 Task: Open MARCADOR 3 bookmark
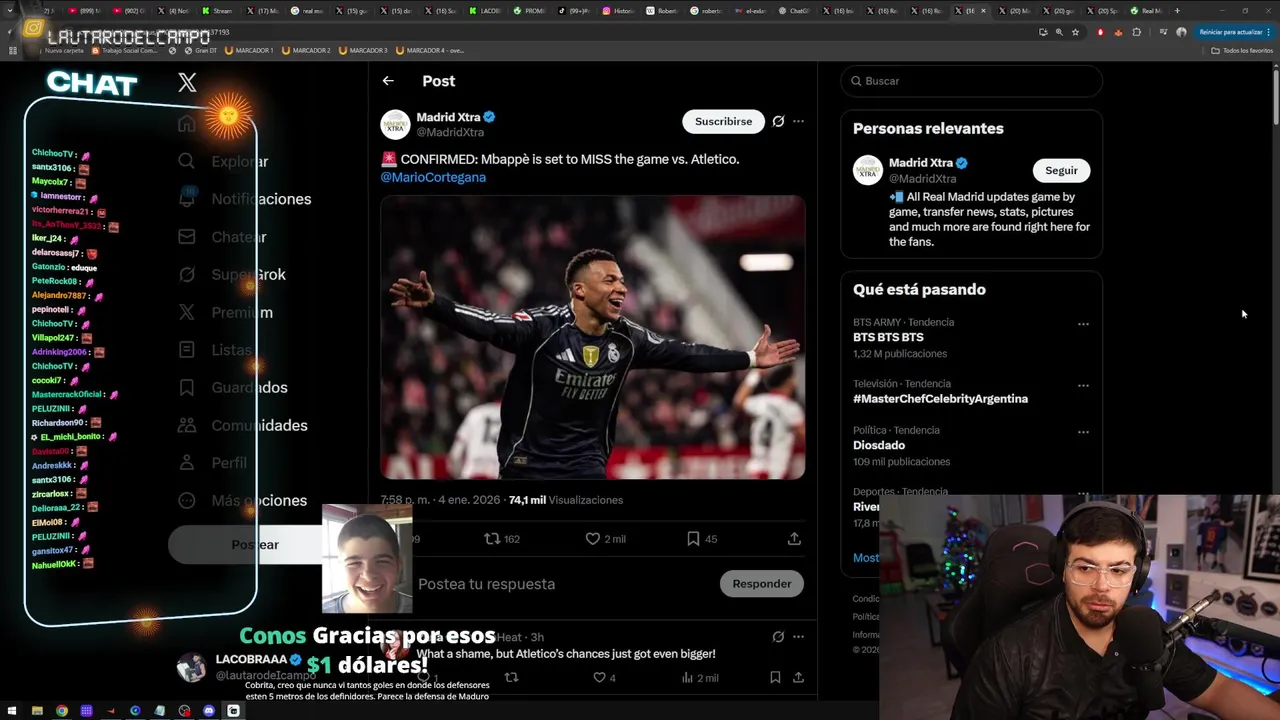(363, 50)
